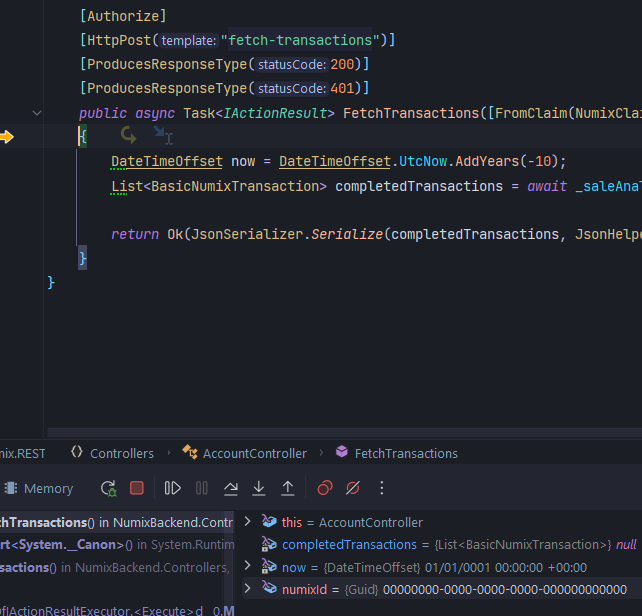Image resolution: width=642 pixels, height=616 pixels.
Task: Click the AddYears(-10) call
Action: coord(506,161)
